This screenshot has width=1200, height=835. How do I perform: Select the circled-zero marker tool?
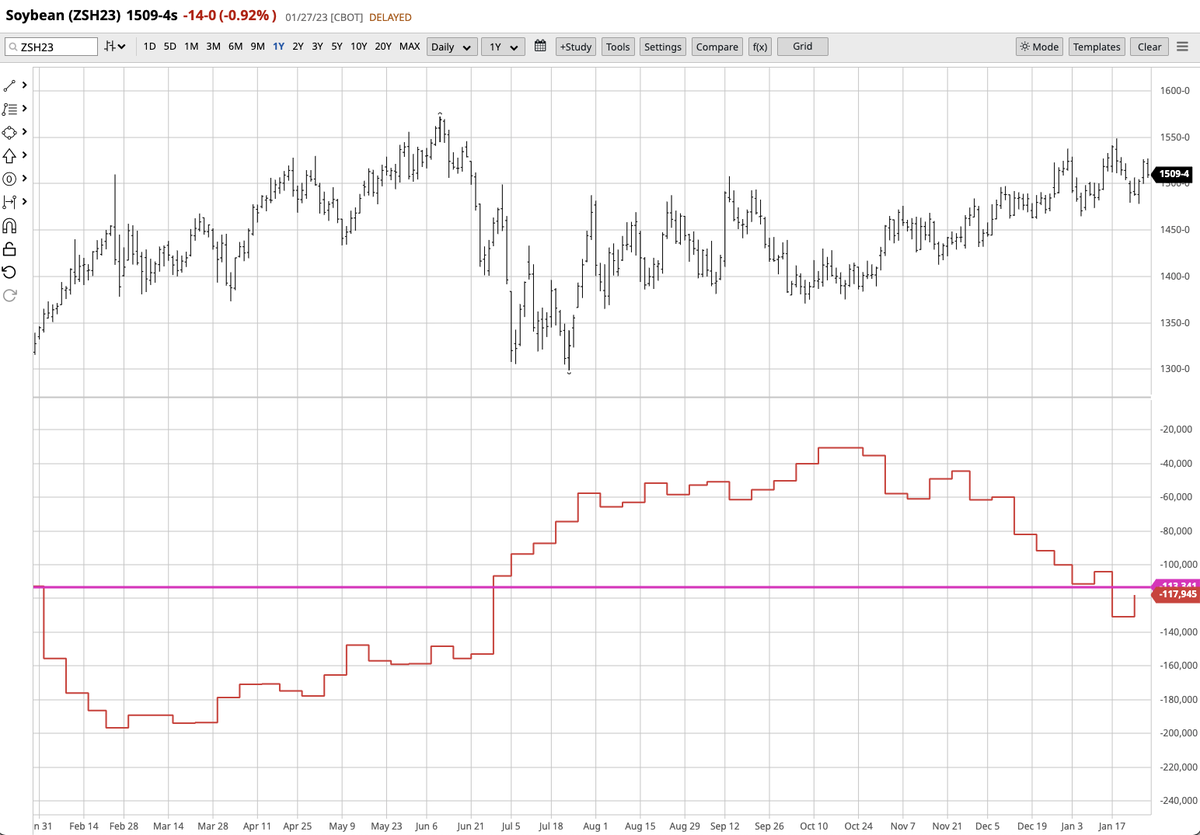pyautogui.click(x=10, y=179)
